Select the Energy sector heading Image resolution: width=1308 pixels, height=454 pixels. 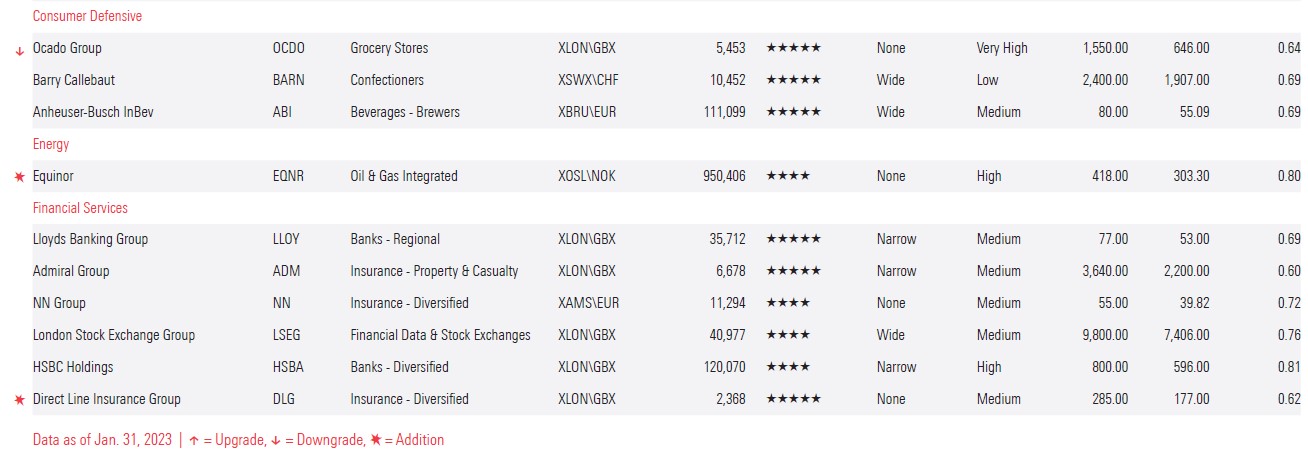coord(51,144)
